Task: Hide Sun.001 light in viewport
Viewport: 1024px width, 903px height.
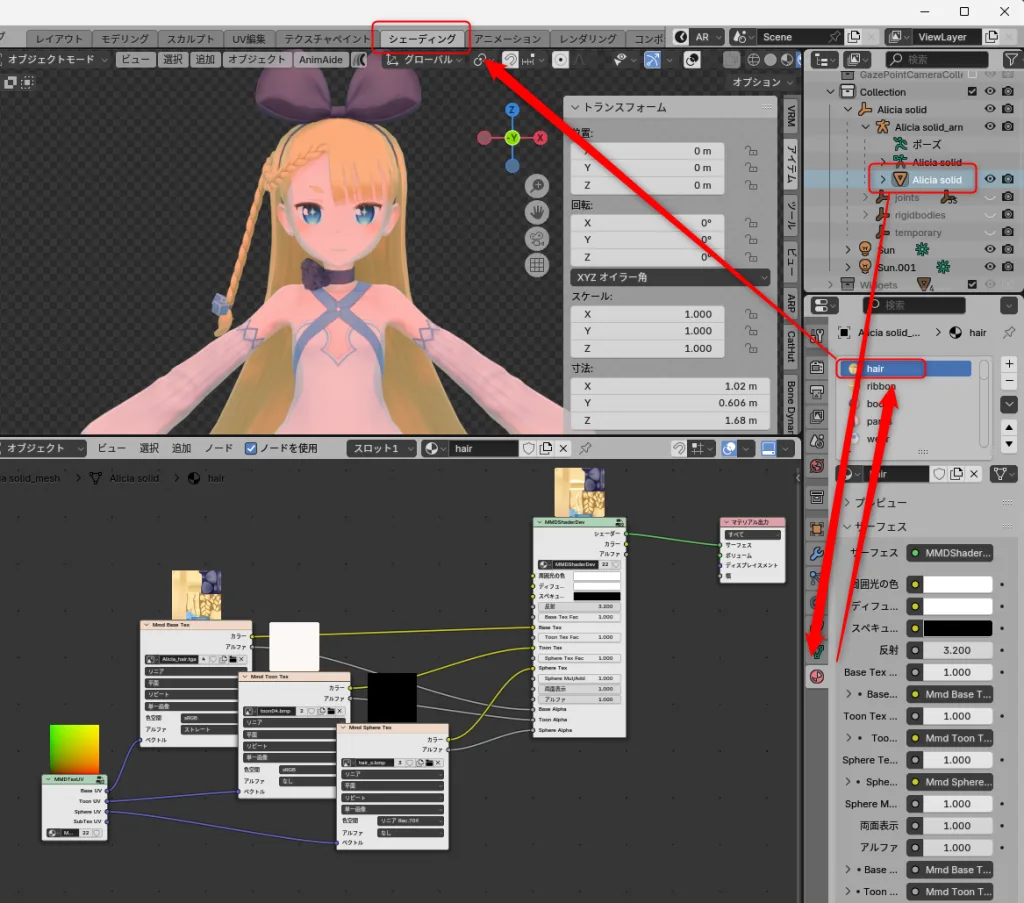Action: click(990, 267)
